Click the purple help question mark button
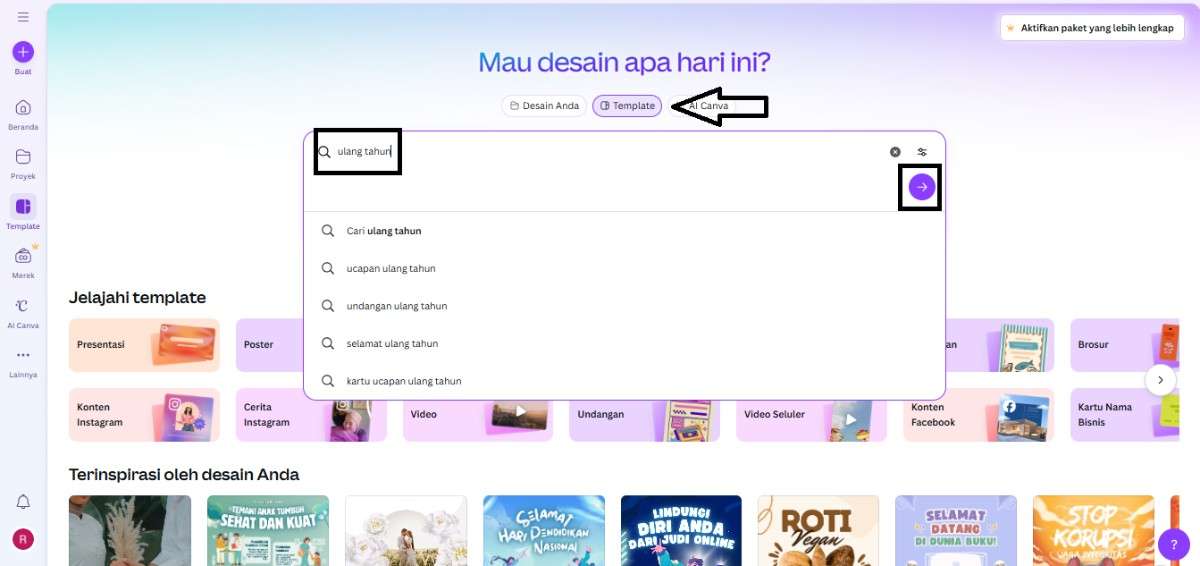The image size is (1200, 566). click(1173, 544)
